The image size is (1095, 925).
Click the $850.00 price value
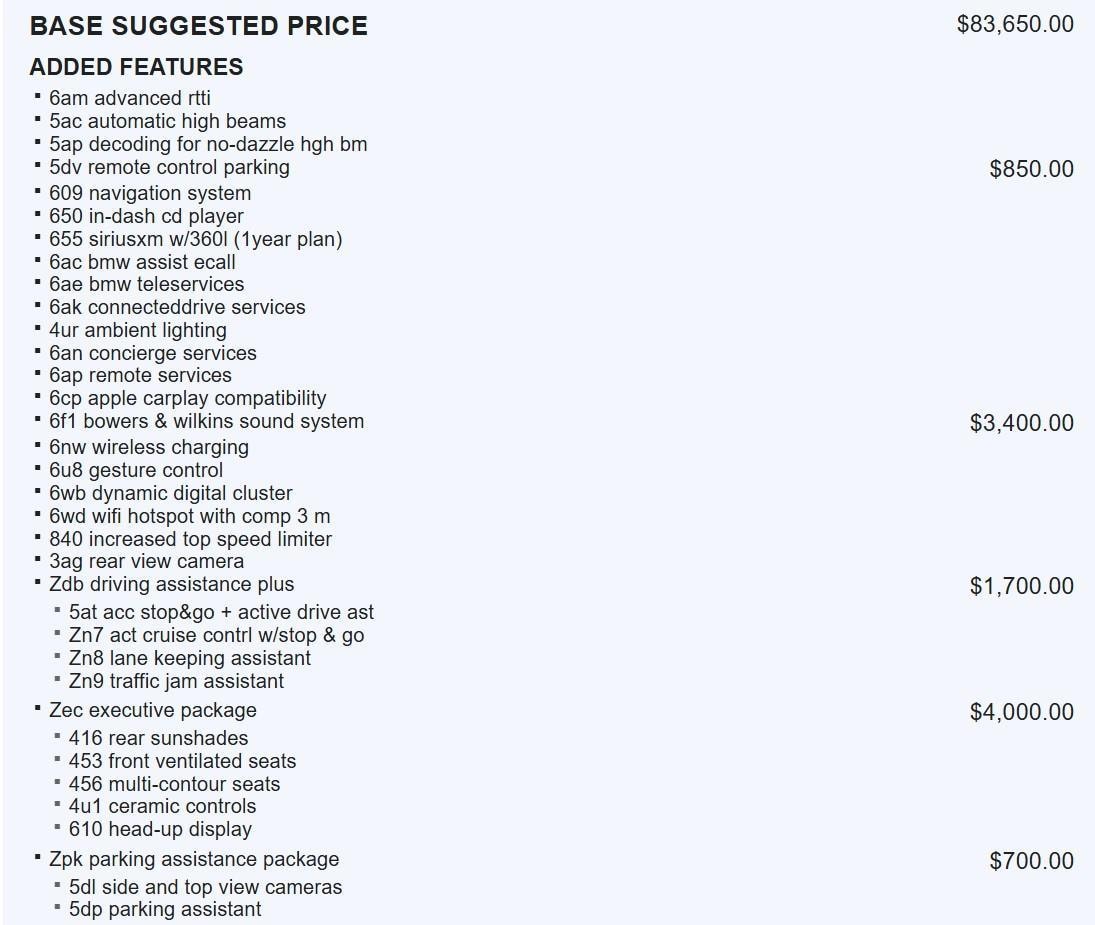click(x=1031, y=169)
